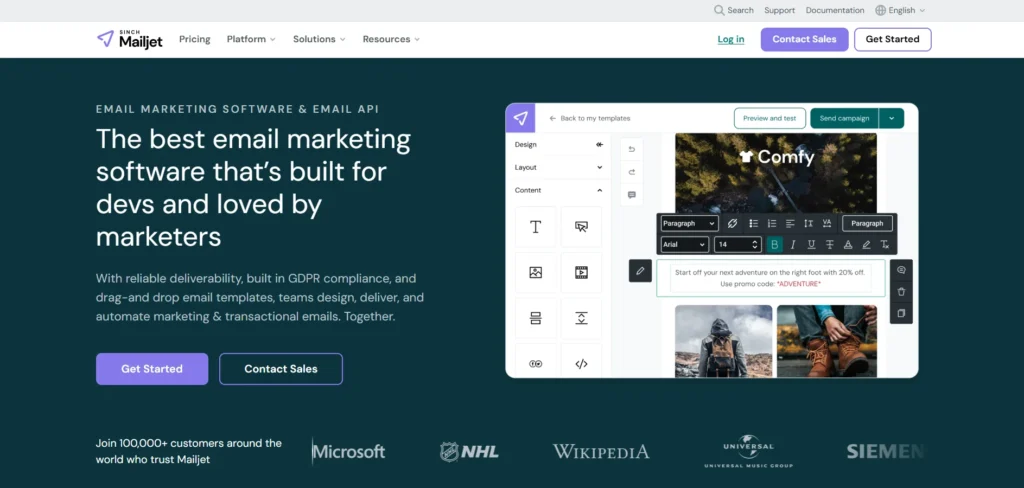Click the Contact Sales hero button

(281, 369)
